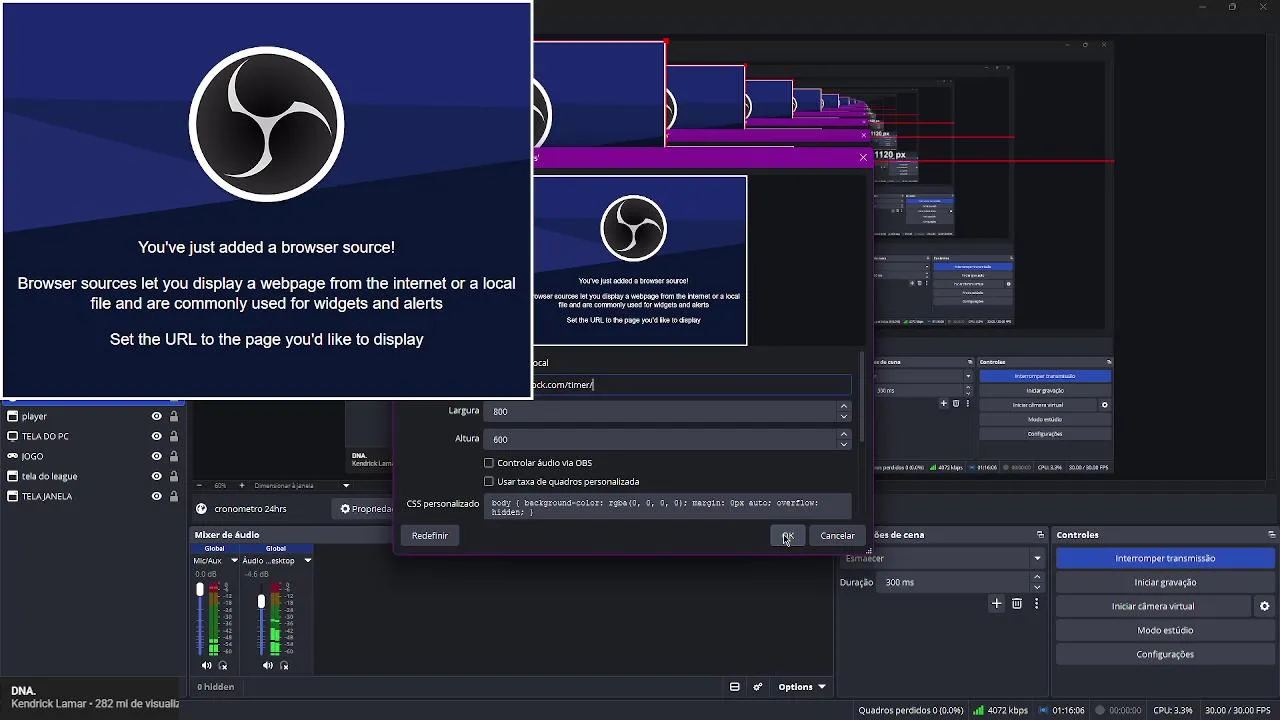The image size is (1280, 720).
Task: Open advanced audio properties gears icon
Action: (x=758, y=687)
